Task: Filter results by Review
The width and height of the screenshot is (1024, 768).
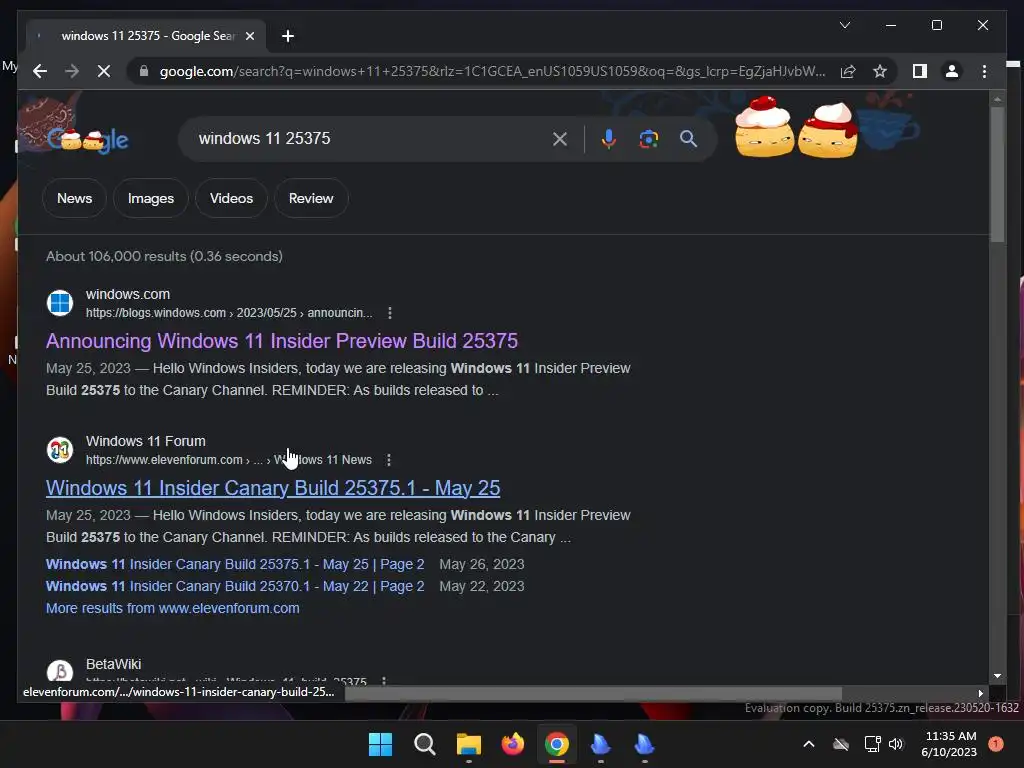Action: tap(311, 199)
